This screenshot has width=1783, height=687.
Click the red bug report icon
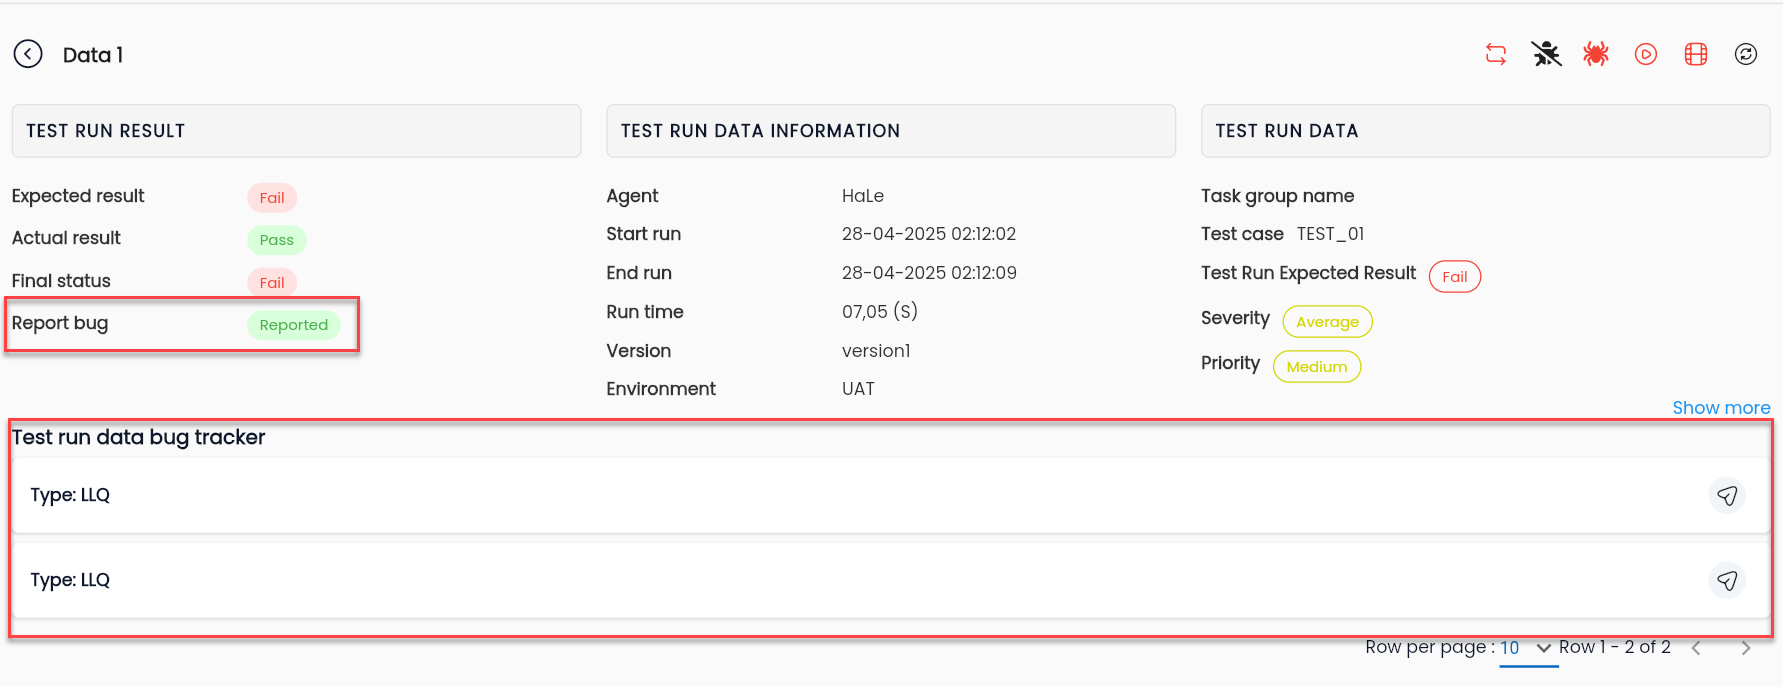coord(1596,54)
